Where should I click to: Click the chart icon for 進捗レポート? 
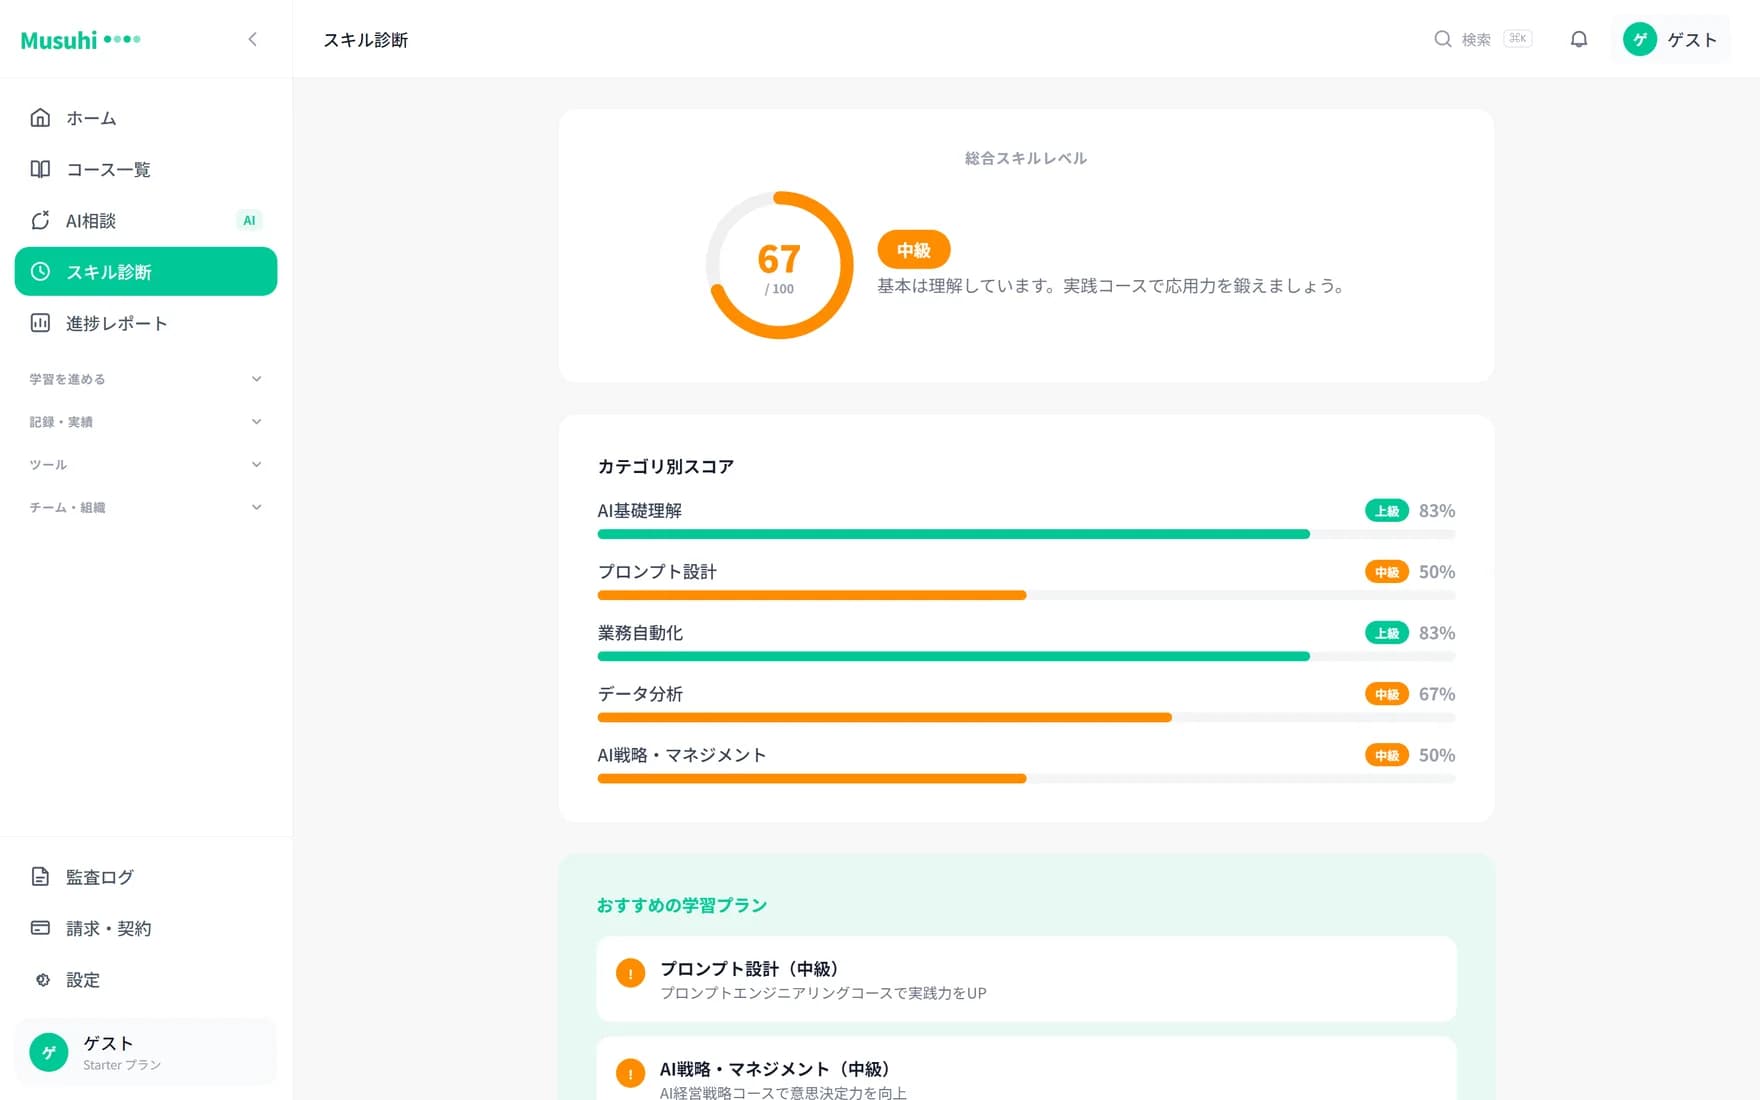click(40, 323)
